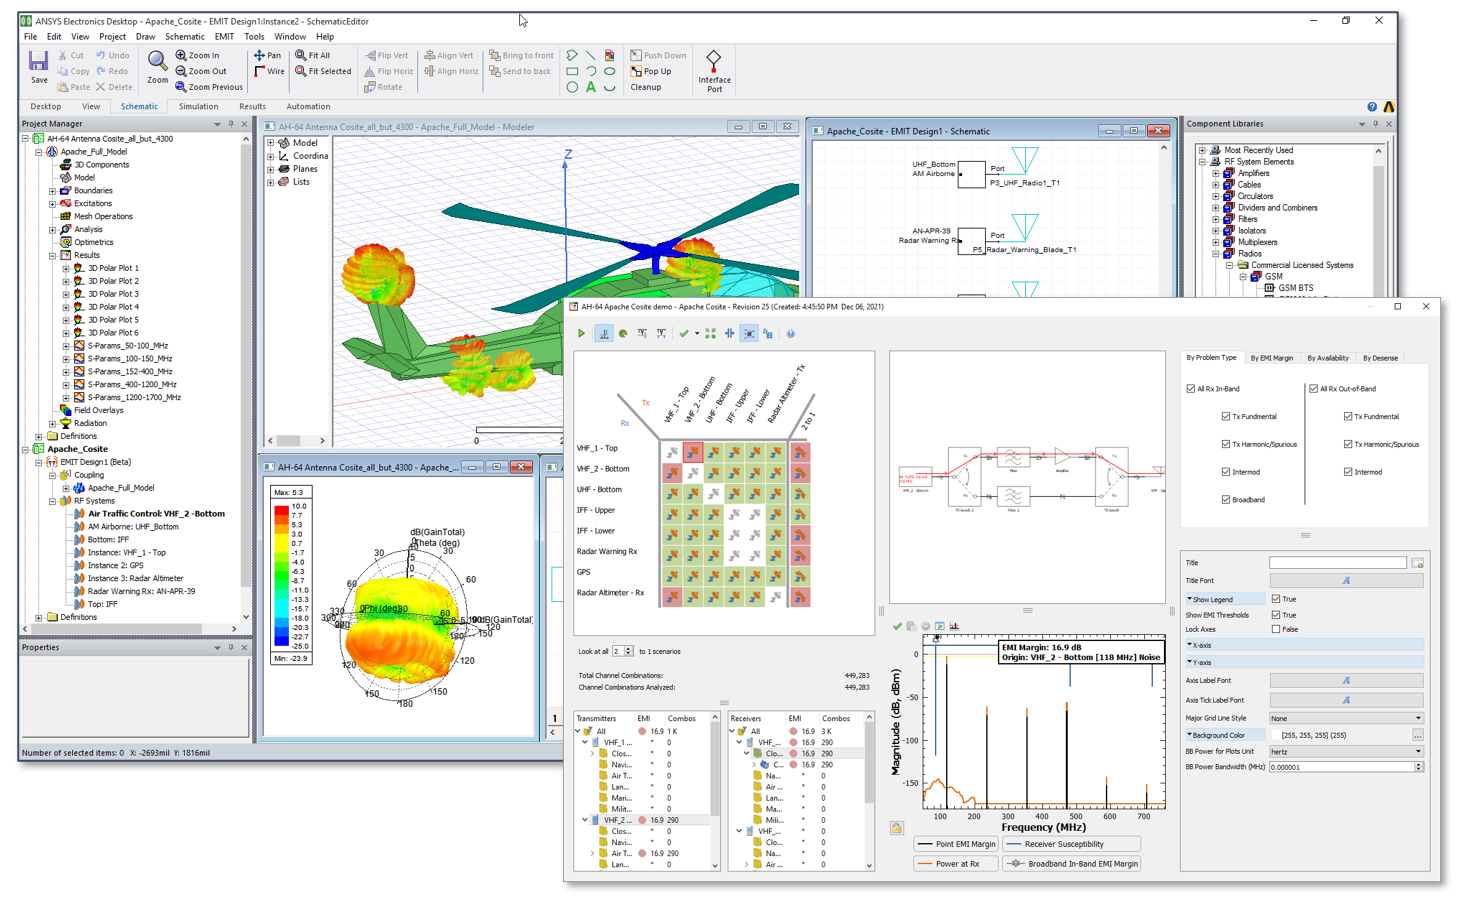
Task: Click the four green squares icon
Action: pos(710,334)
